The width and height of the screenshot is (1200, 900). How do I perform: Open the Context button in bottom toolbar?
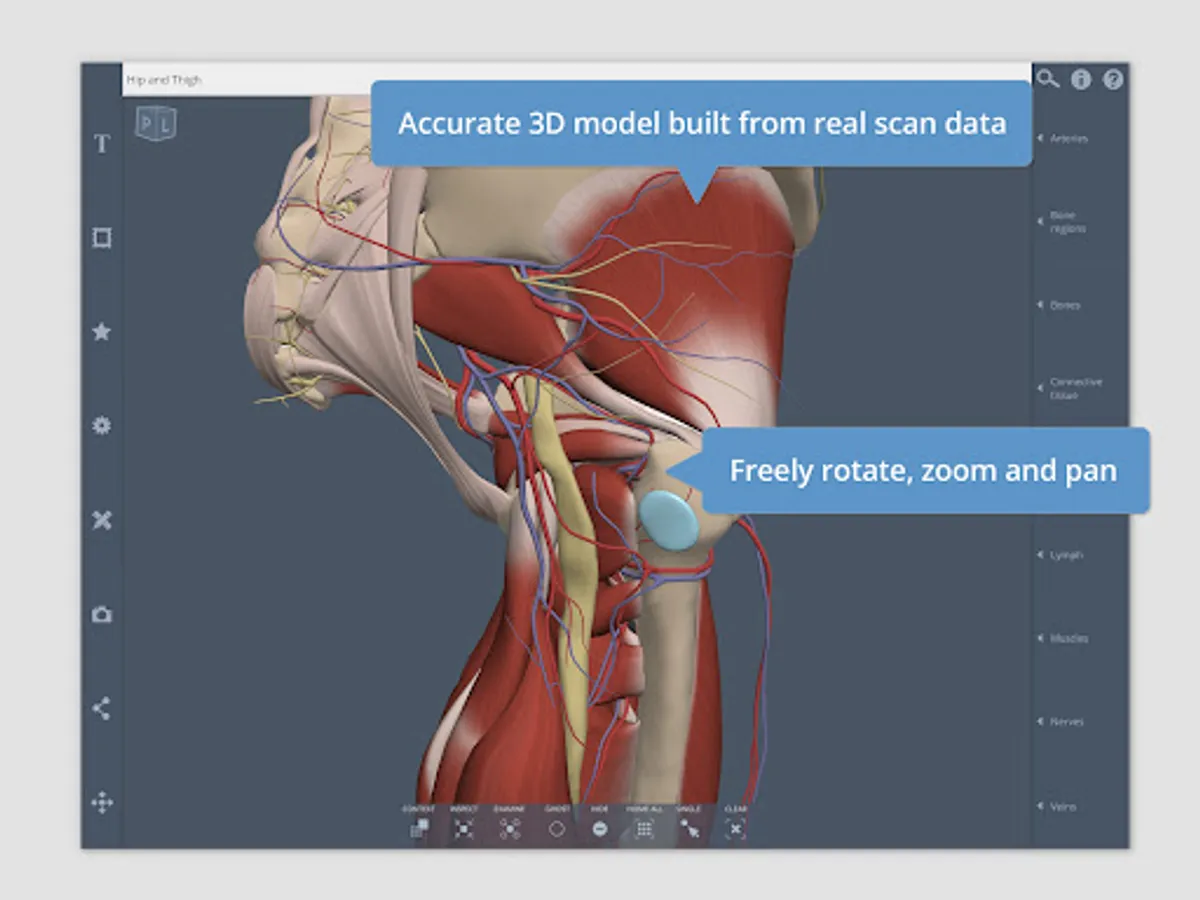pos(420,822)
